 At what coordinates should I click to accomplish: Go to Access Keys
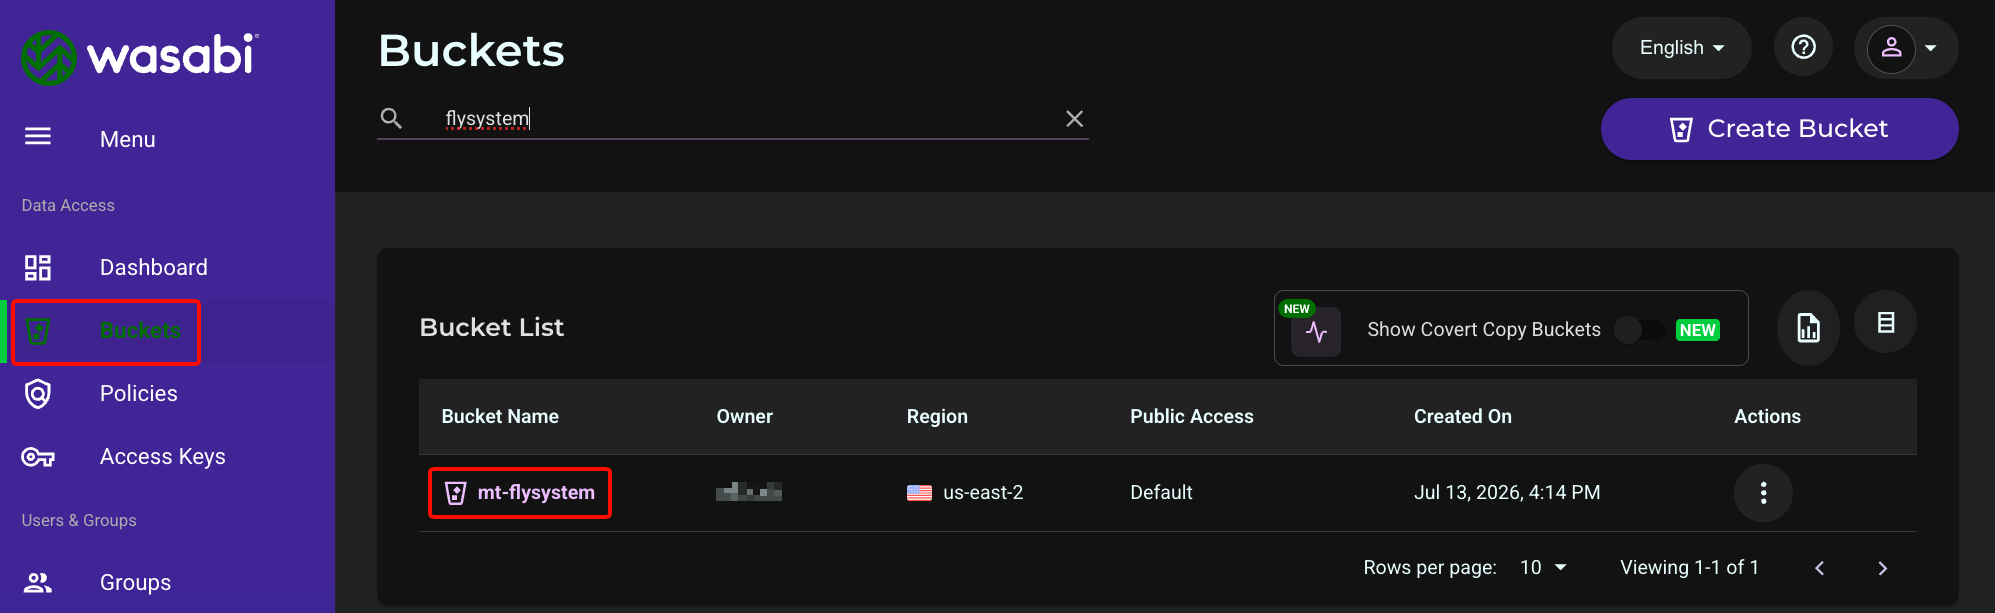click(163, 457)
